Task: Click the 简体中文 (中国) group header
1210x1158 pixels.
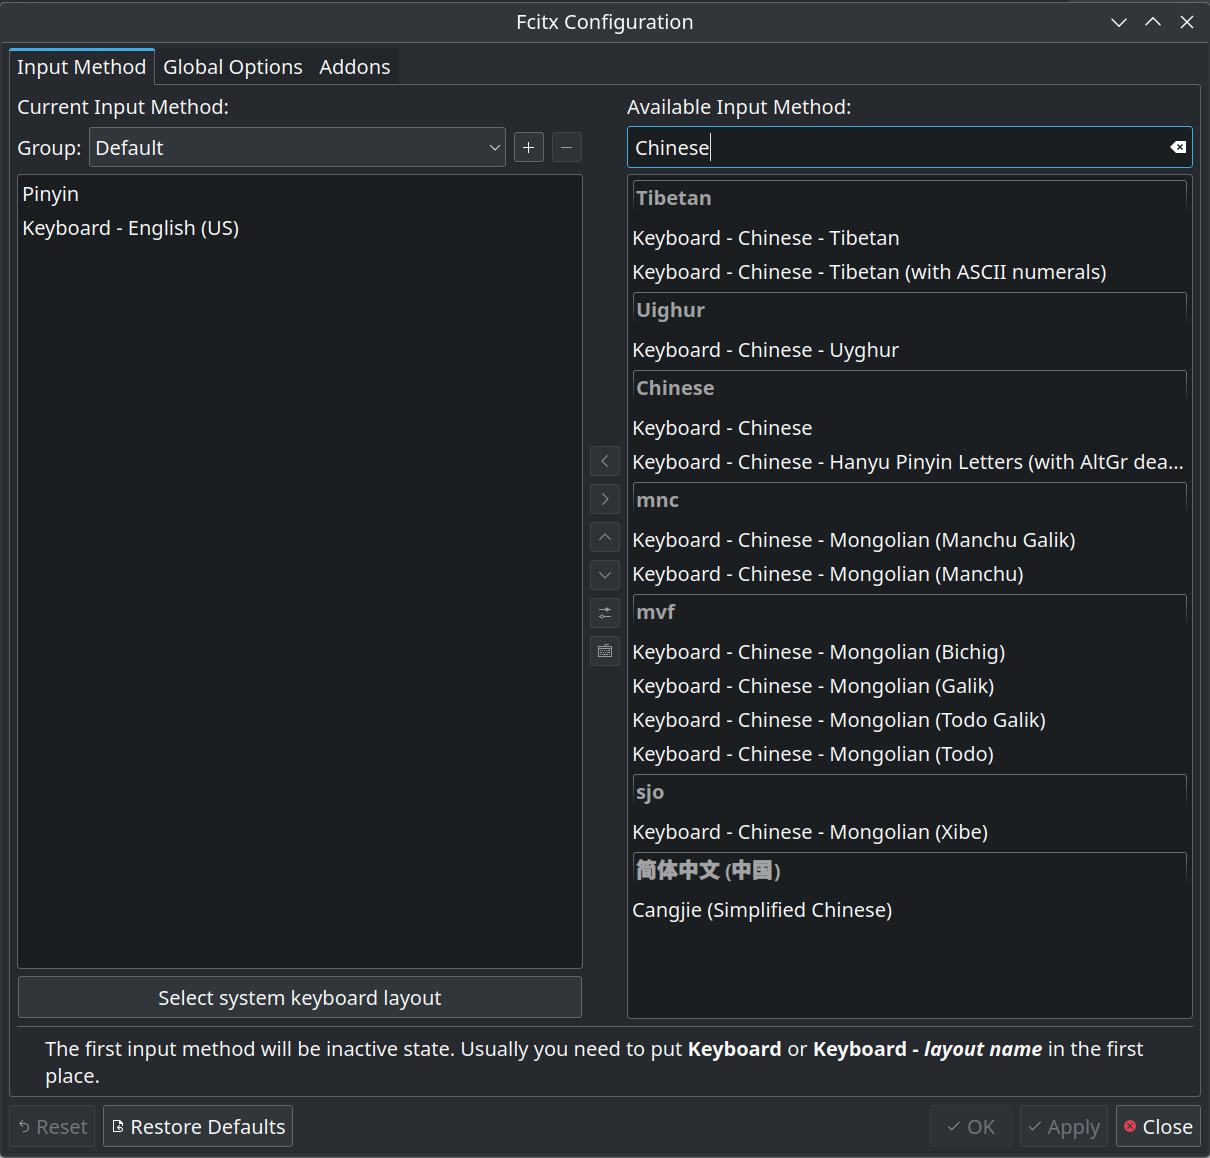Action: (910, 870)
